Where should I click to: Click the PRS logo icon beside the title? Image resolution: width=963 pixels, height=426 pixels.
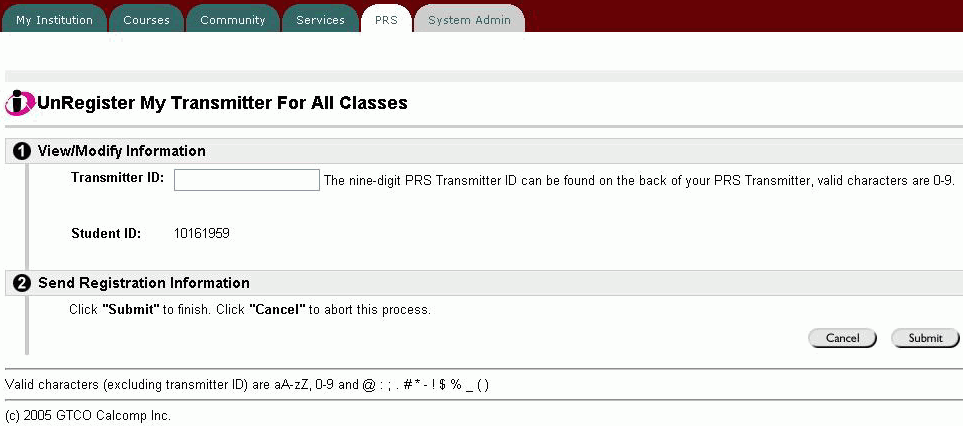(20, 102)
